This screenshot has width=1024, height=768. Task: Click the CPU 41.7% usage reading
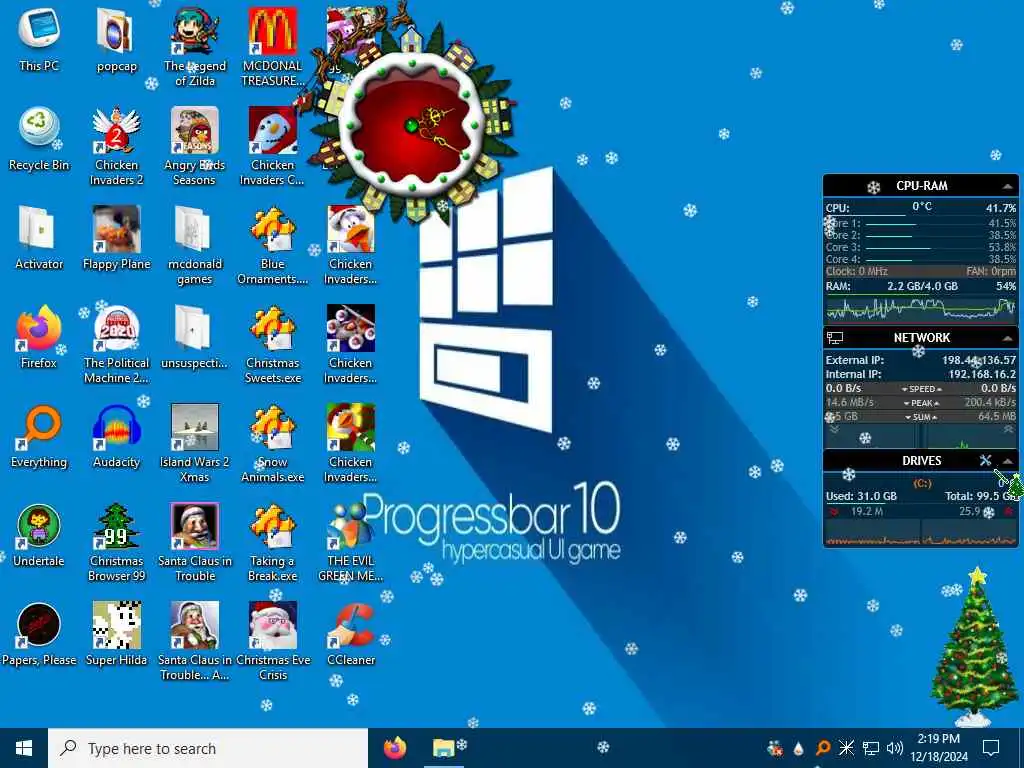[x=1000, y=208]
